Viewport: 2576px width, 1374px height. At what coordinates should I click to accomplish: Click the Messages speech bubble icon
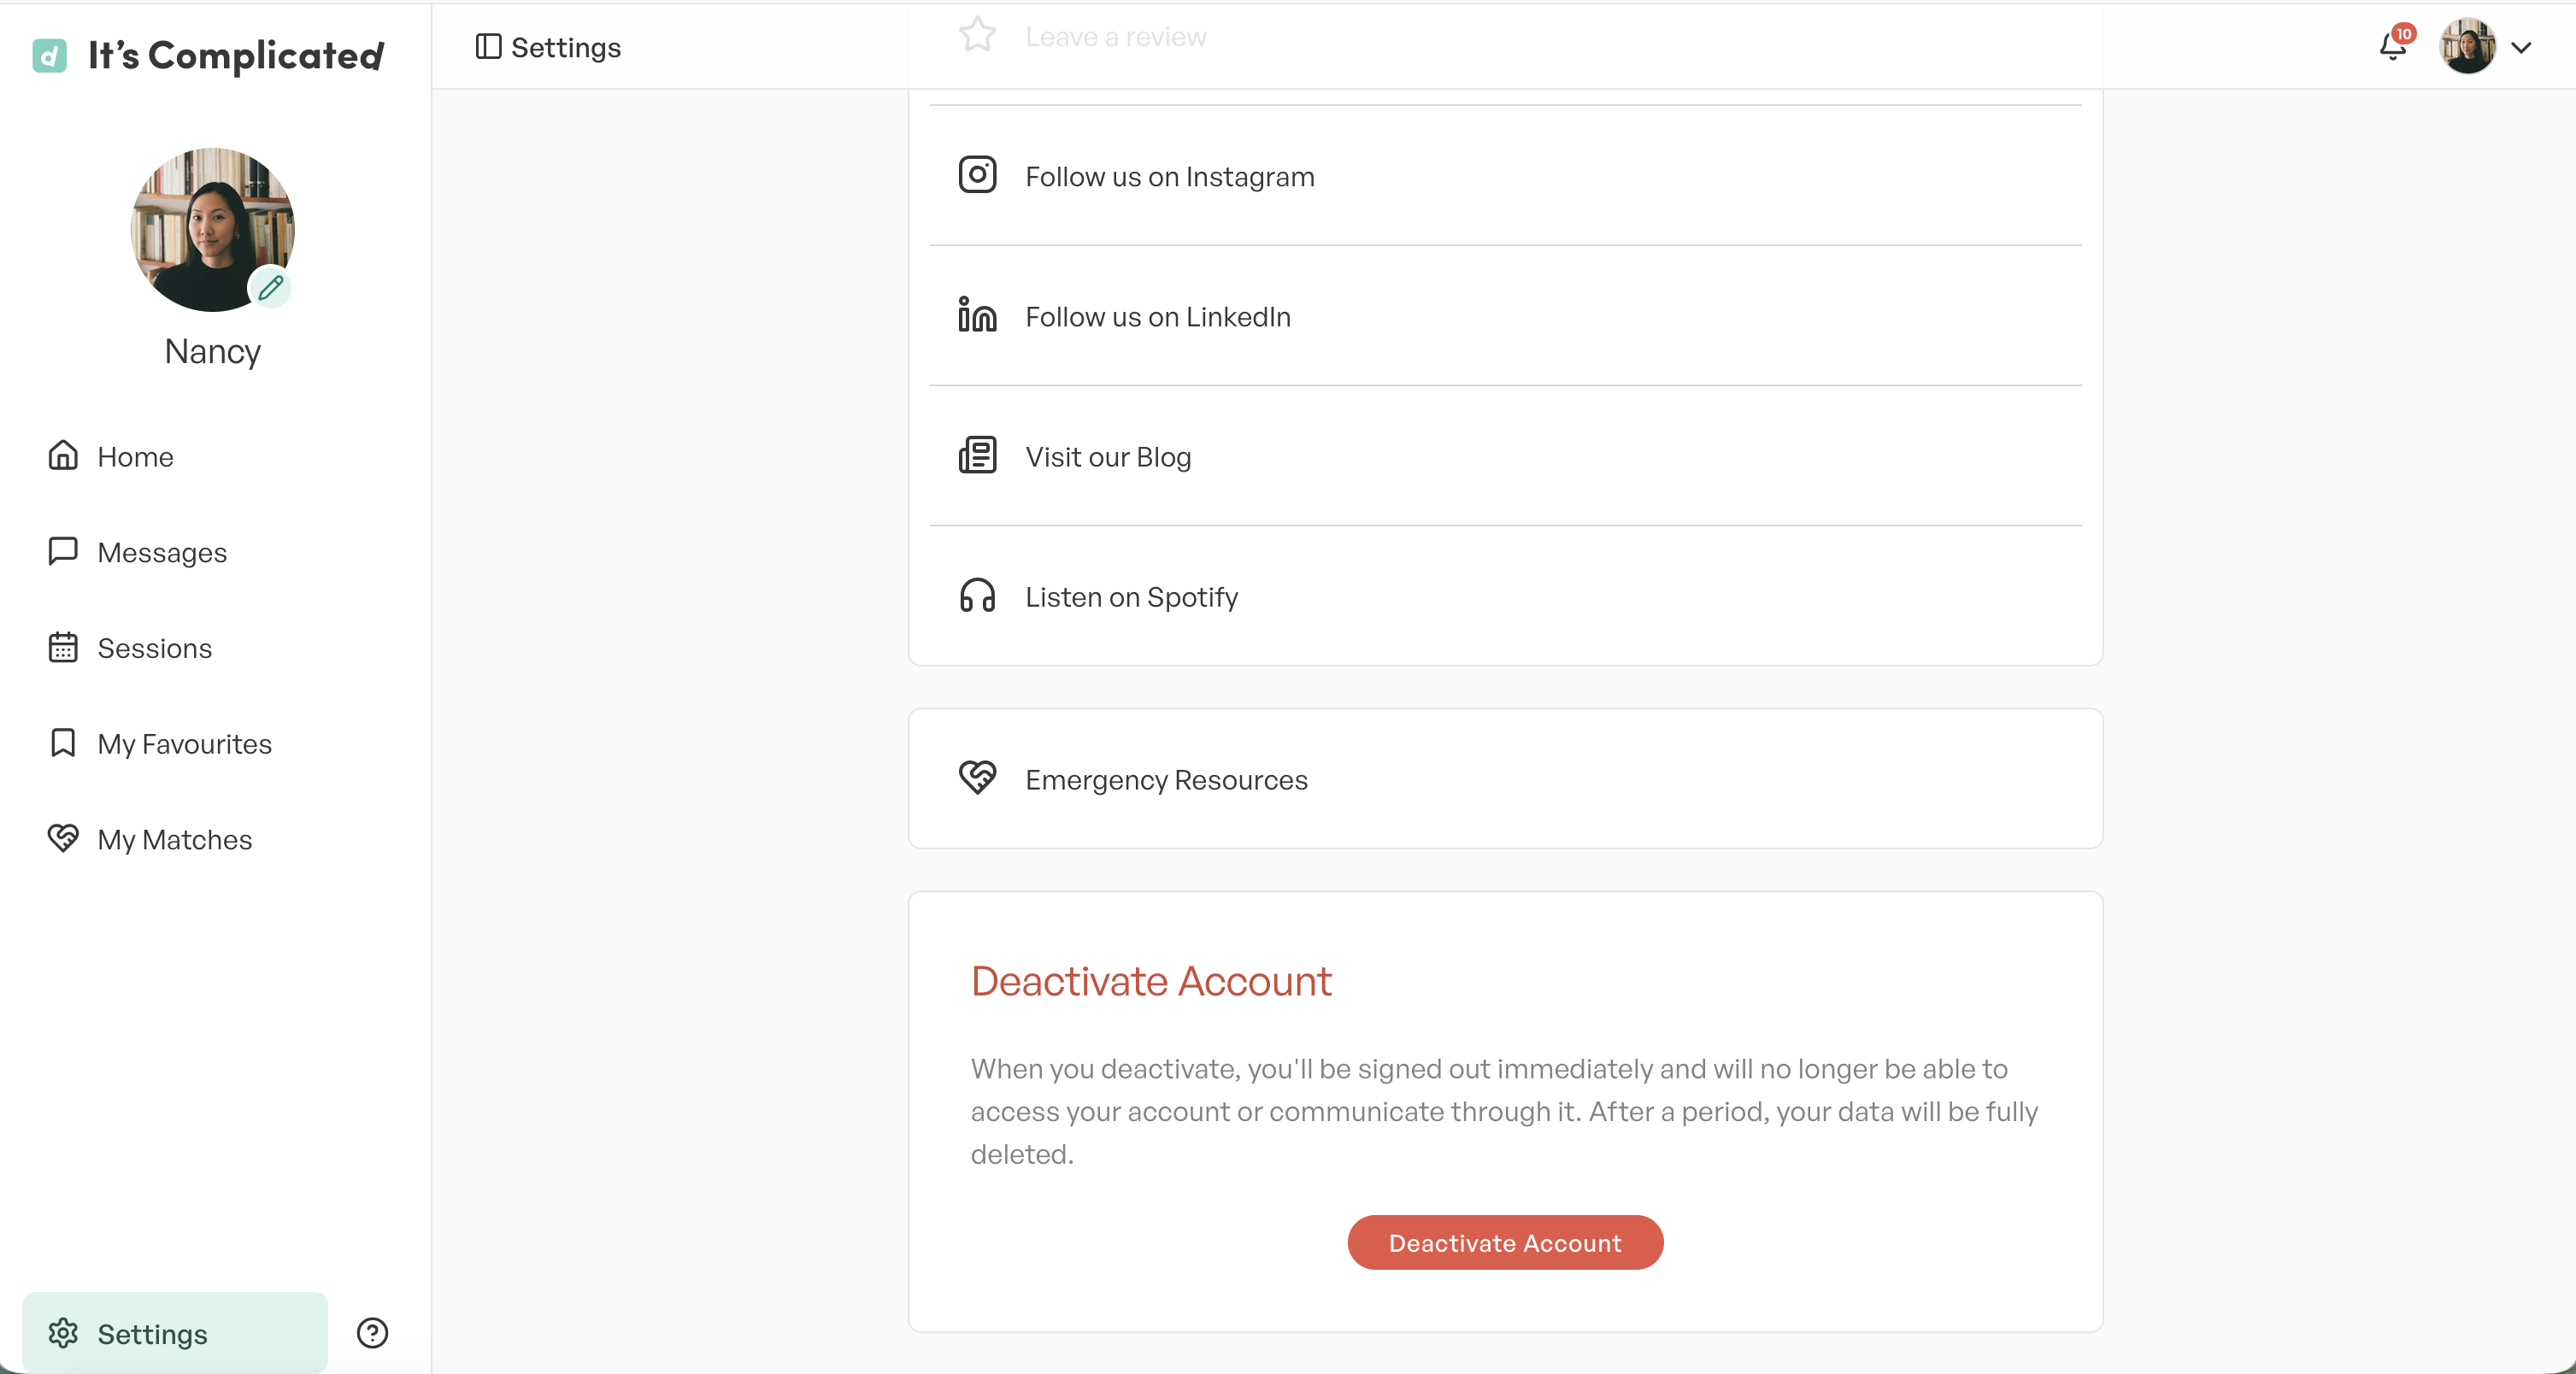click(63, 552)
